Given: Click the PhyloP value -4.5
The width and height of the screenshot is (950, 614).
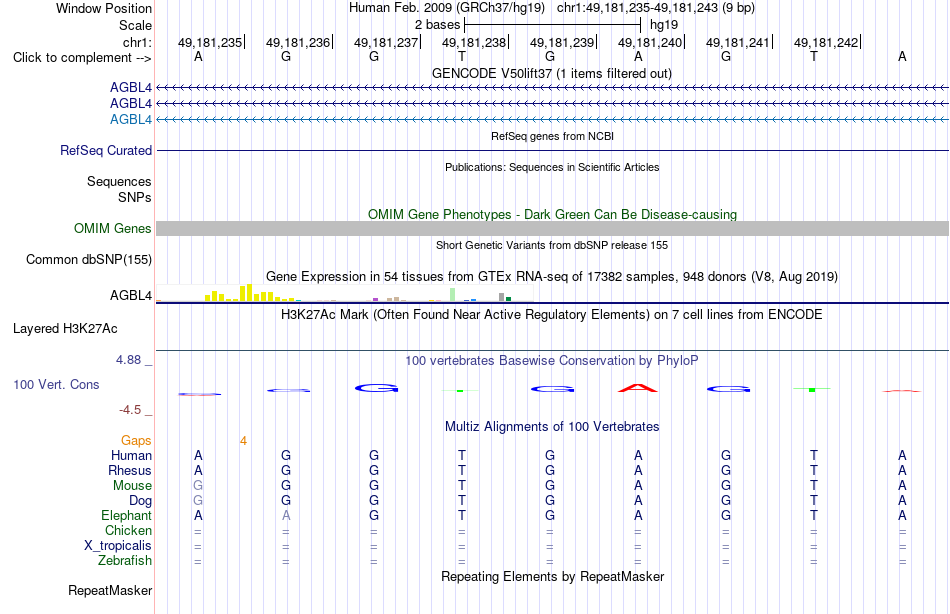Looking at the screenshot, I should point(130,410).
